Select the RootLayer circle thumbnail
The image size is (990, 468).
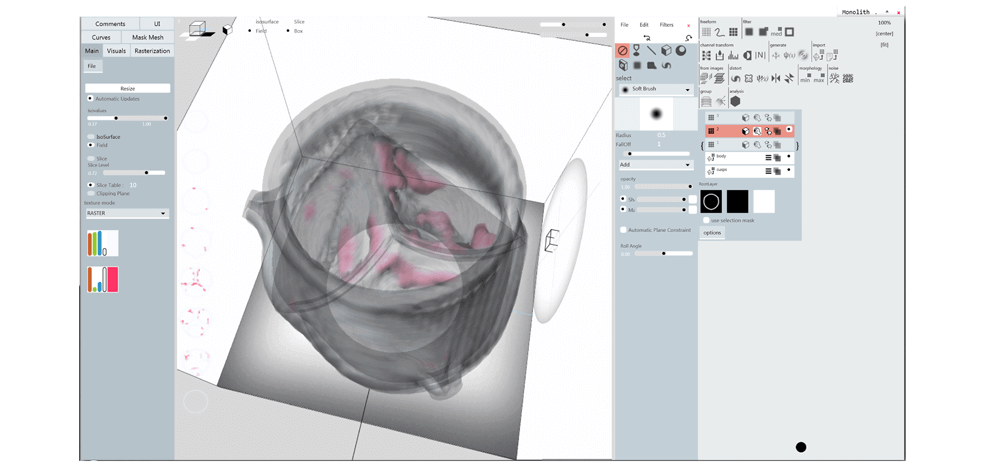pyautogui.click(x=711, y=201)
